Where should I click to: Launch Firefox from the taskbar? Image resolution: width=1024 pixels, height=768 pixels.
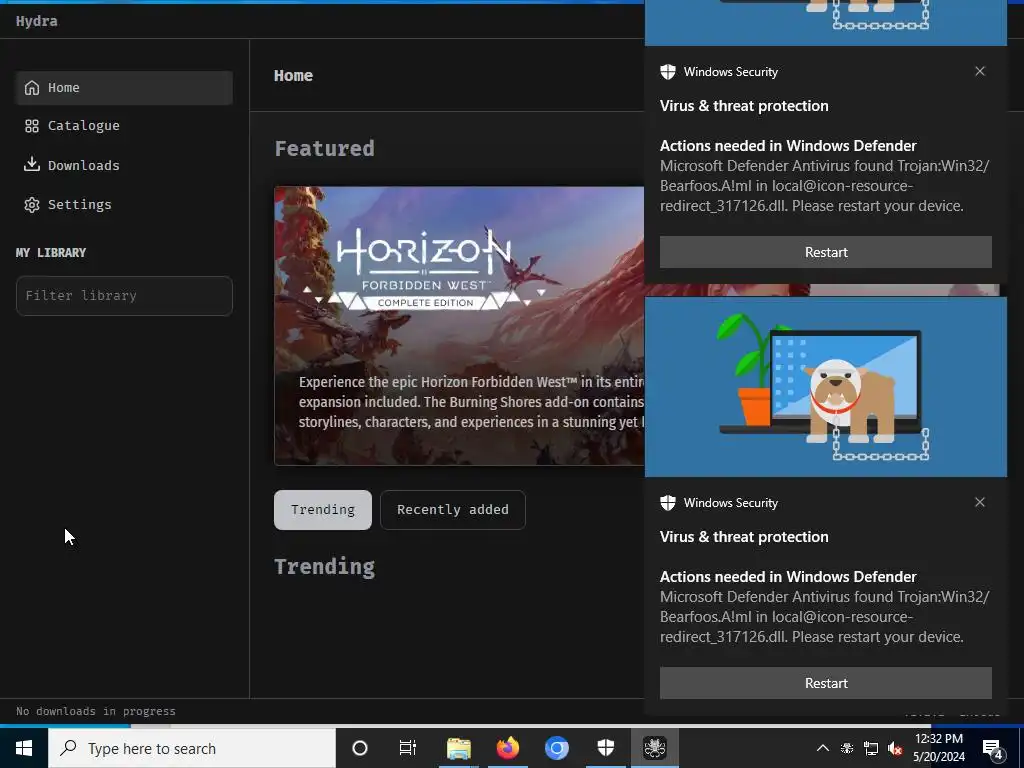tap(507, 748)
